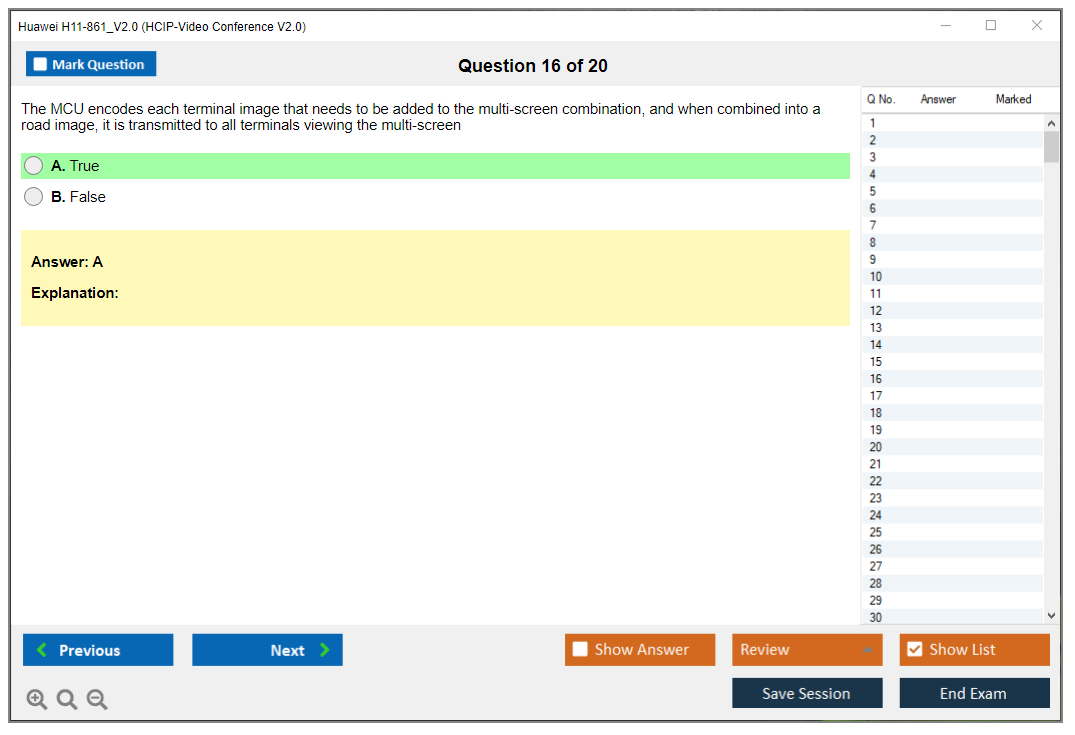Click the zoom out magnifier icon
1075x735 pixels.
[97, 700]
